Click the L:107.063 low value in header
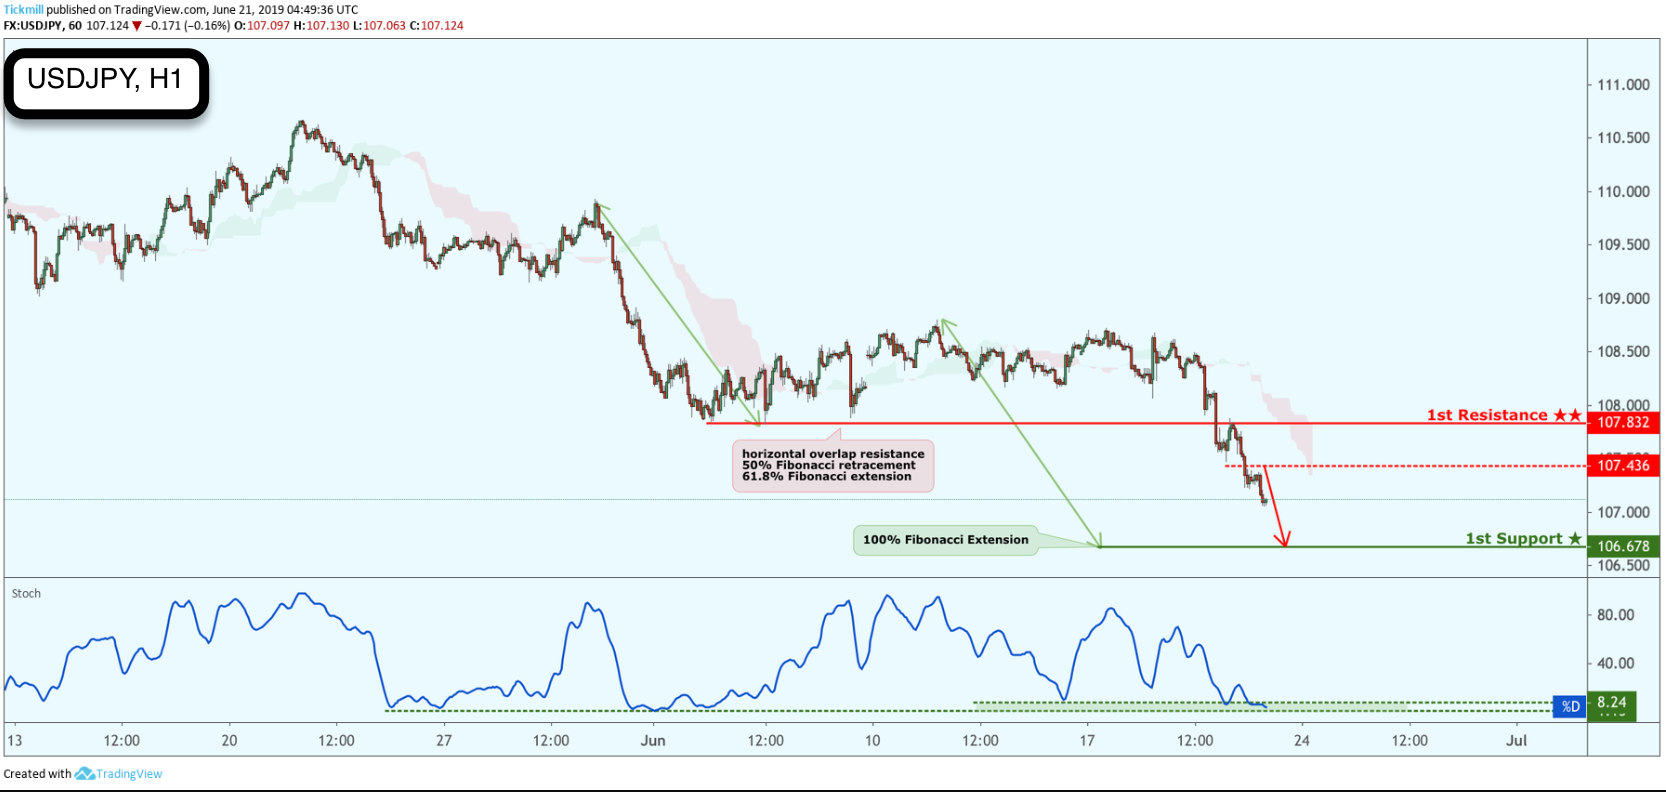 pyautogui.click(x=379, y=25)
